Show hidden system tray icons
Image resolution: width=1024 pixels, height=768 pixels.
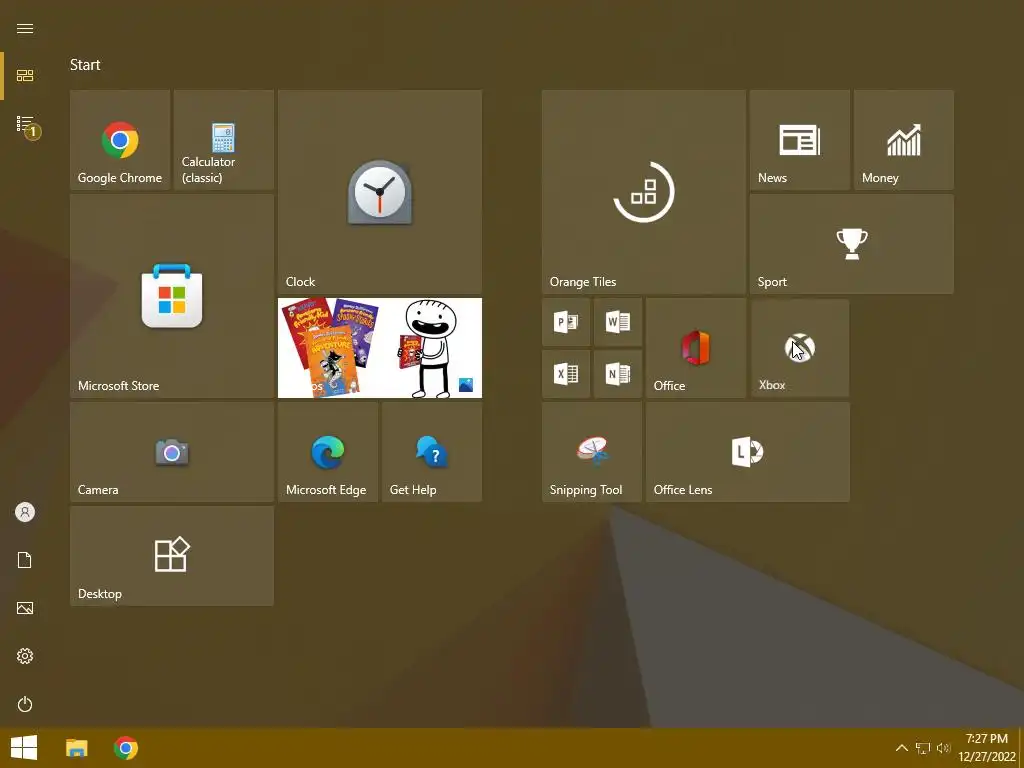pyautogui.click(x=901, y=748)
